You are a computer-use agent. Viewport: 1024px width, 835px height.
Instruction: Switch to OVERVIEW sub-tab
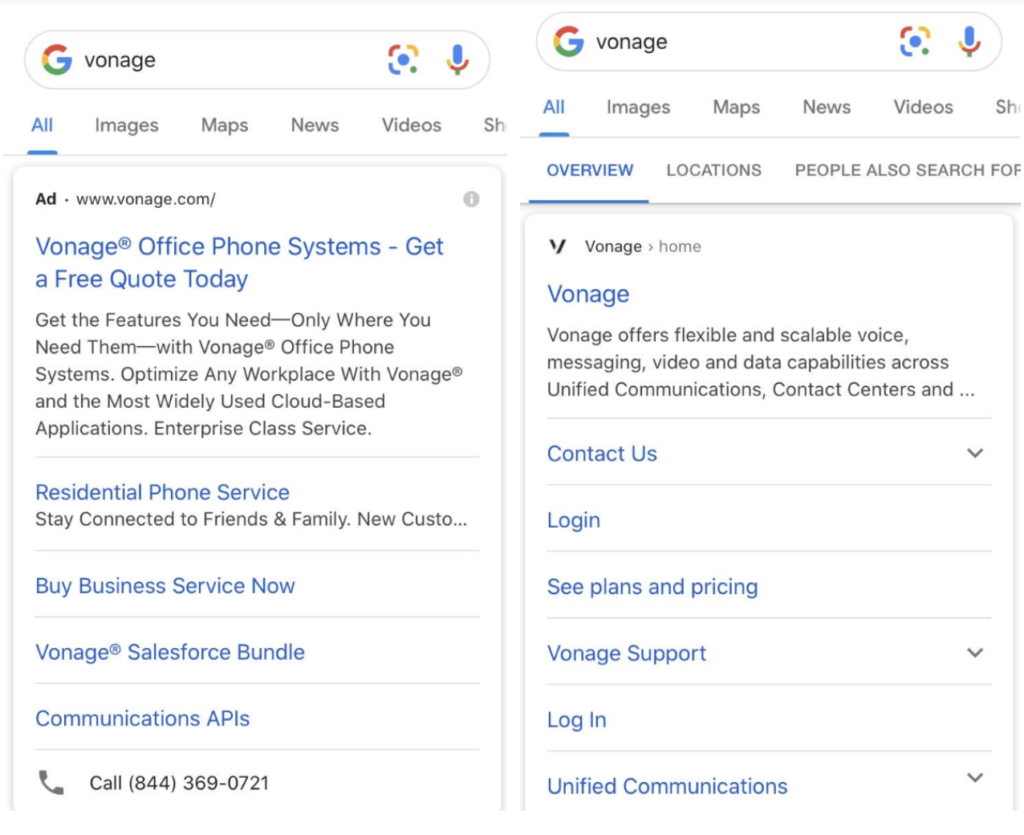[x=590, y=170]
